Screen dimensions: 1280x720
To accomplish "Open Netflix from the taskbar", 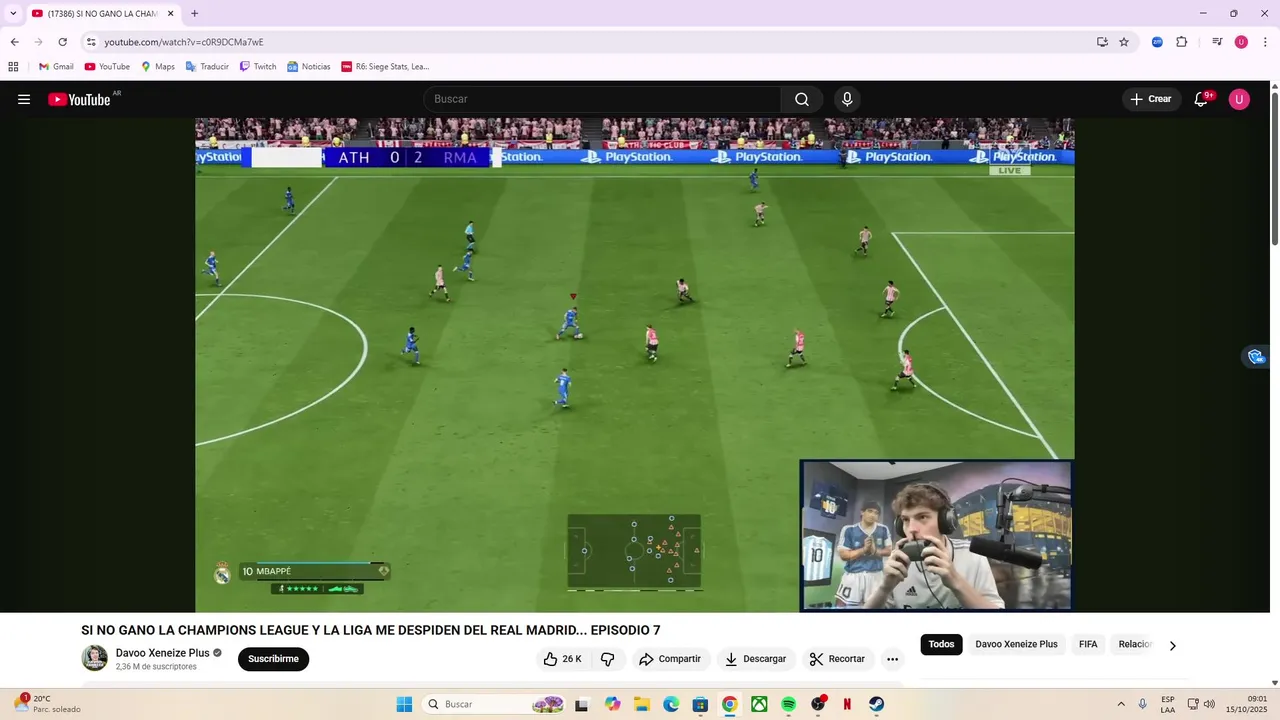I will (x=847, y=704).
